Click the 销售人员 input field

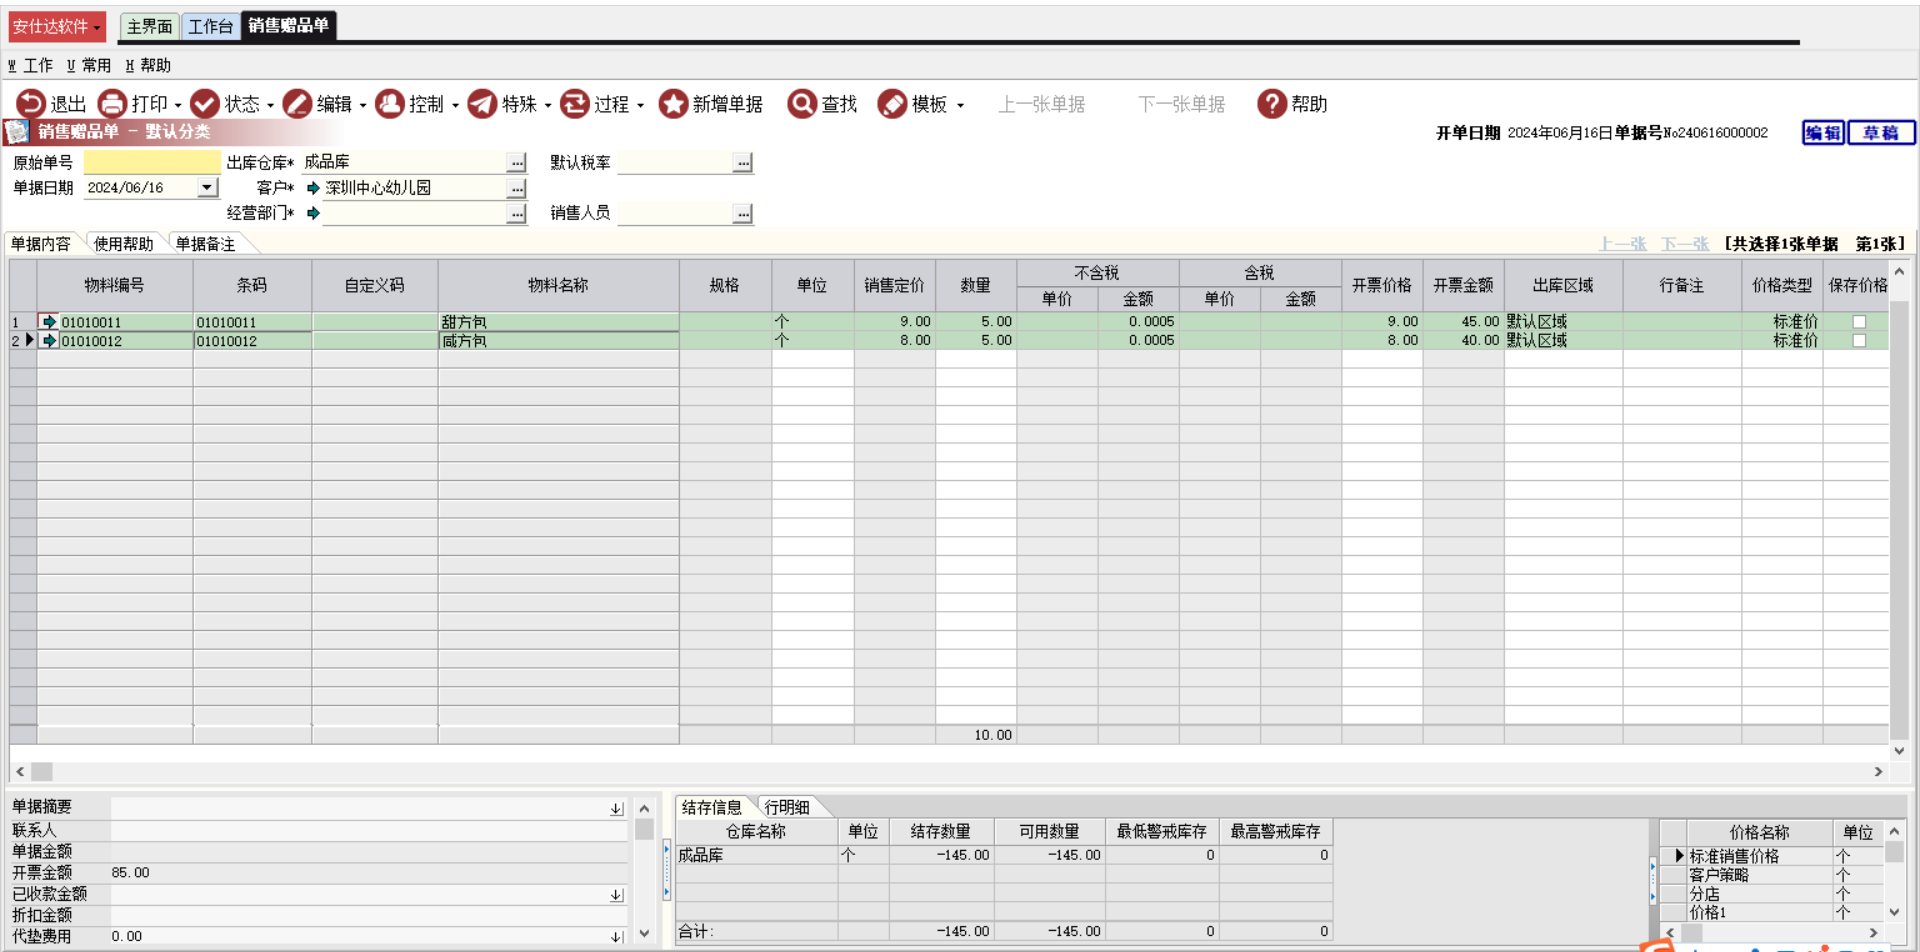click(675, 214)
